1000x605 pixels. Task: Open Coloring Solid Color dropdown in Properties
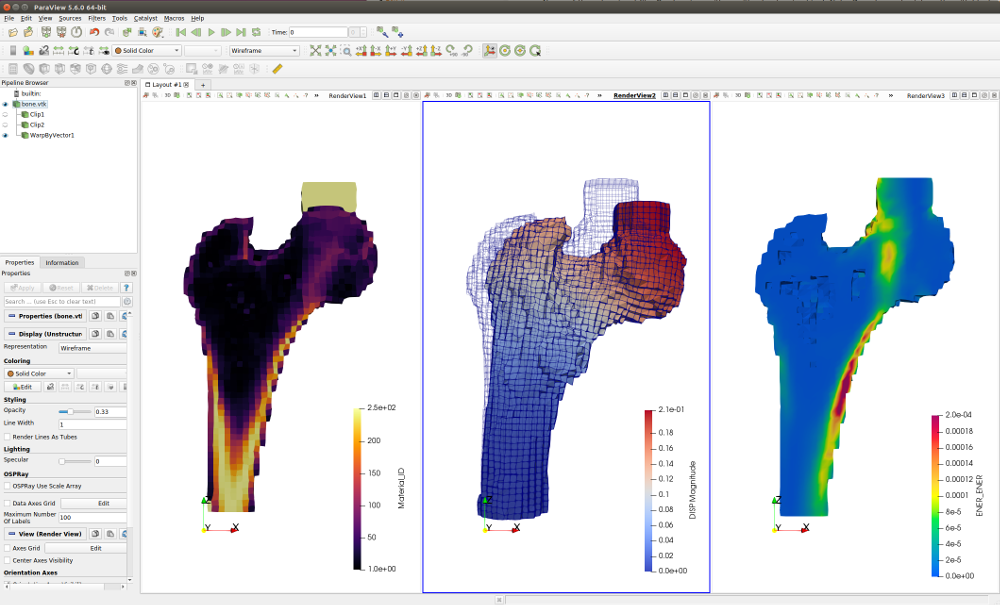pos(39,374)
